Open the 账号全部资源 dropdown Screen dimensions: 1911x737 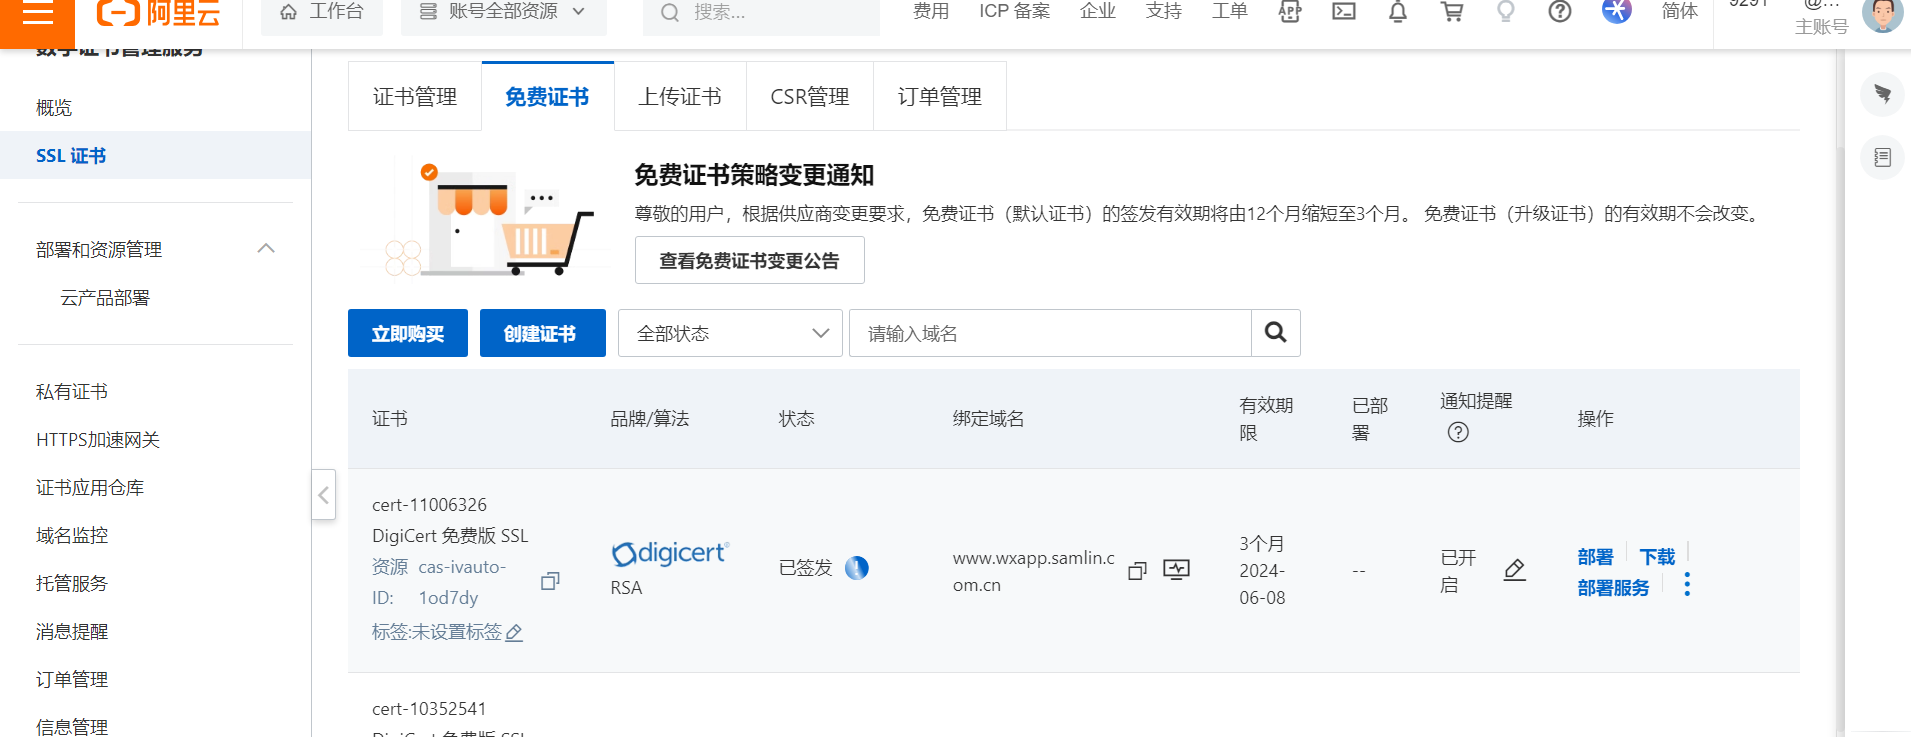pyautogui.click(x=503, y=12)
